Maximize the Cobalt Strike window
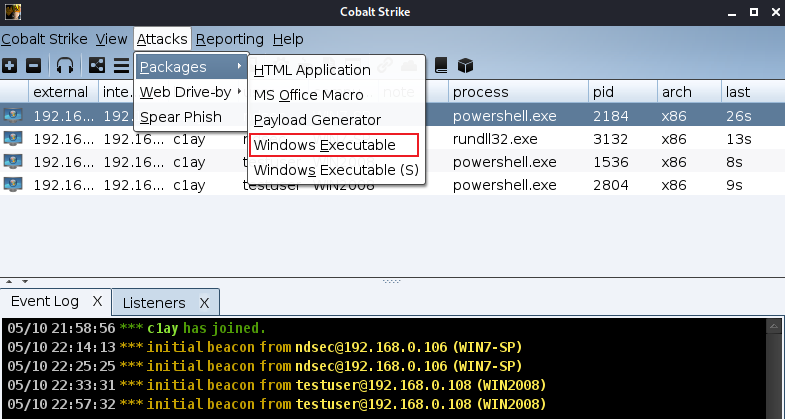This screenshot has height=419, width=785. click(753, 12)
